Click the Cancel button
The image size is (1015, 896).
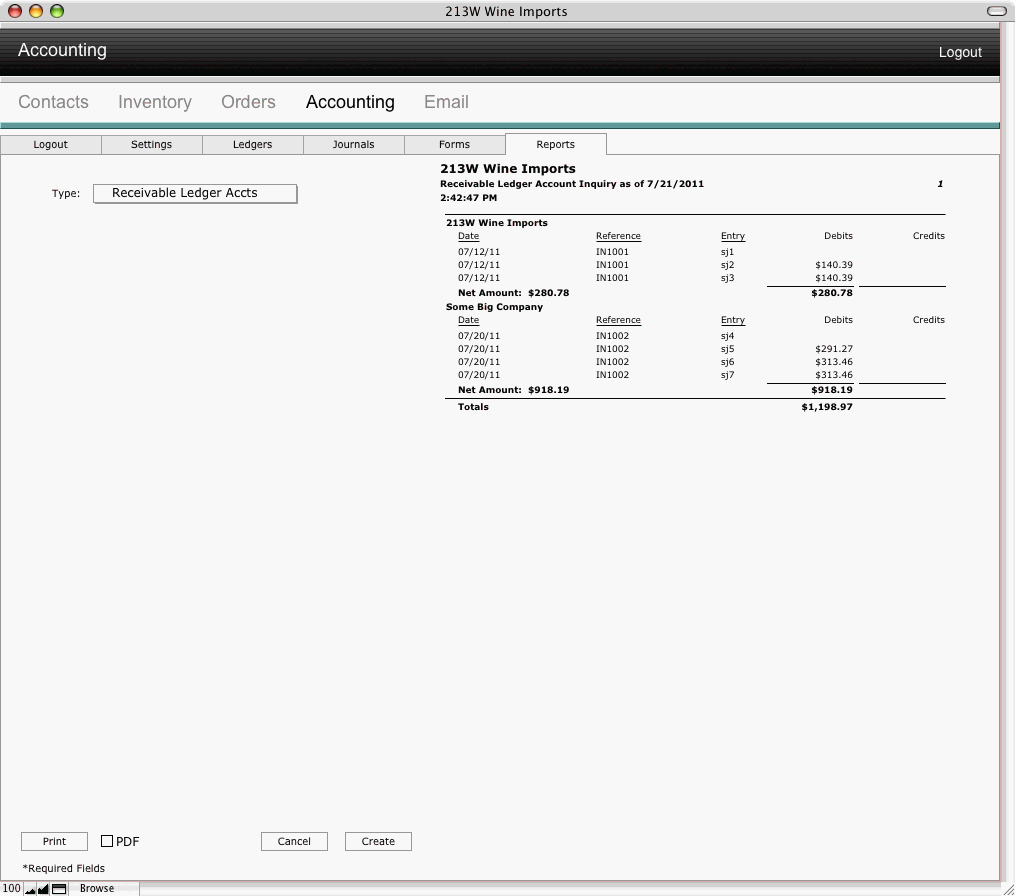pyautogui.click(x=294, y=841)
